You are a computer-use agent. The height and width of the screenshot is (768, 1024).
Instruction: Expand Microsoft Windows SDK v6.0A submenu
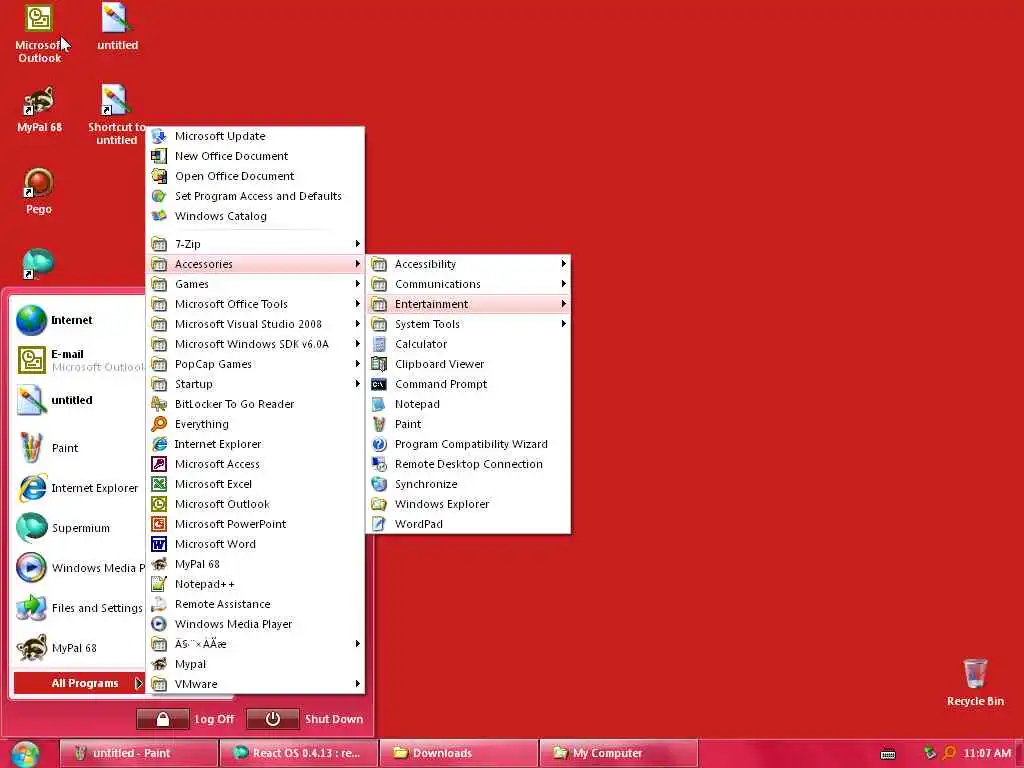(x=255, y=344)
